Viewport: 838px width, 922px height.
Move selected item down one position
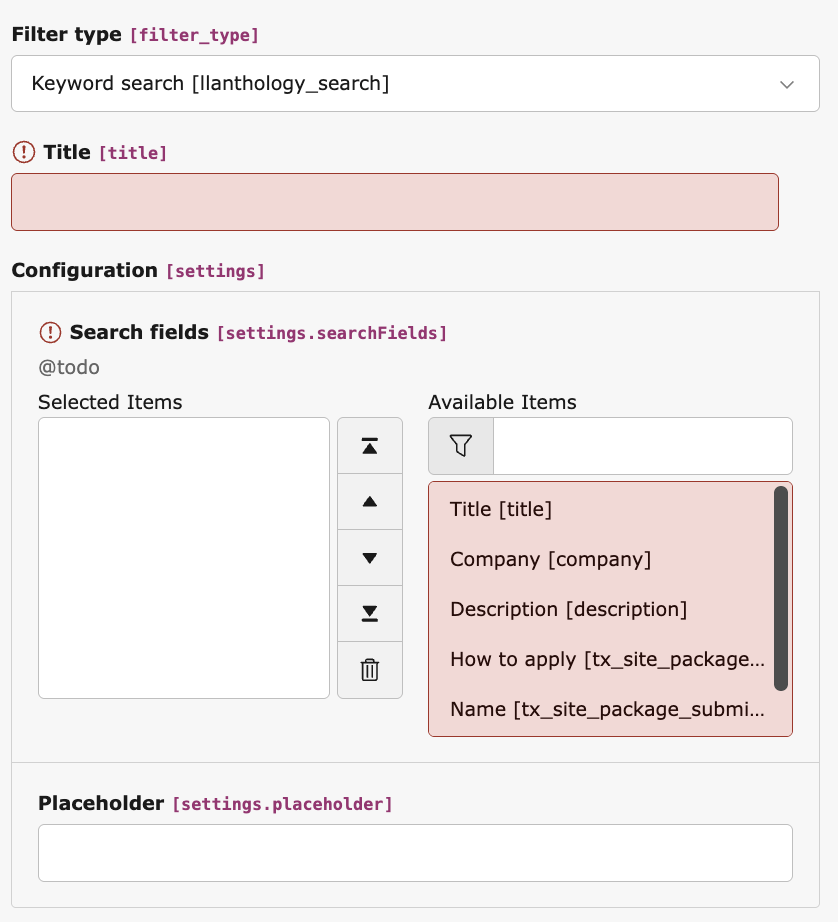tap(369, 557)
